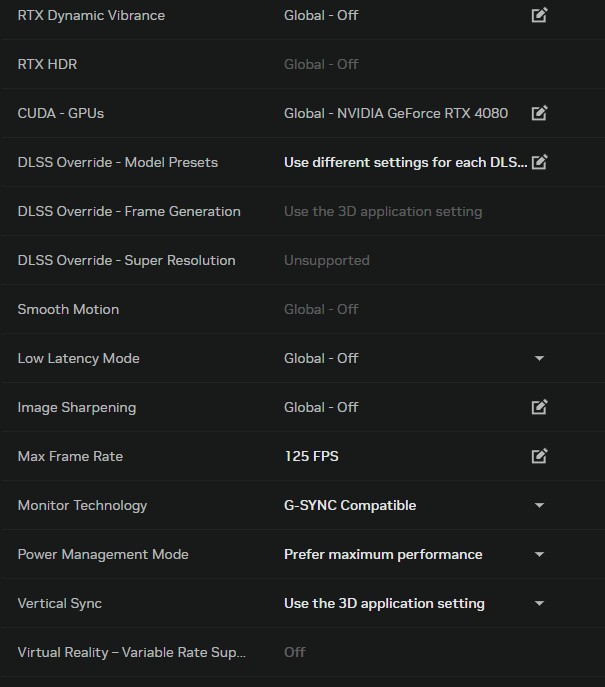The image size is (605, 687).
Task: Select the Image Sharpening setting label
Action: pyautogui.click(x=77, y=407)
